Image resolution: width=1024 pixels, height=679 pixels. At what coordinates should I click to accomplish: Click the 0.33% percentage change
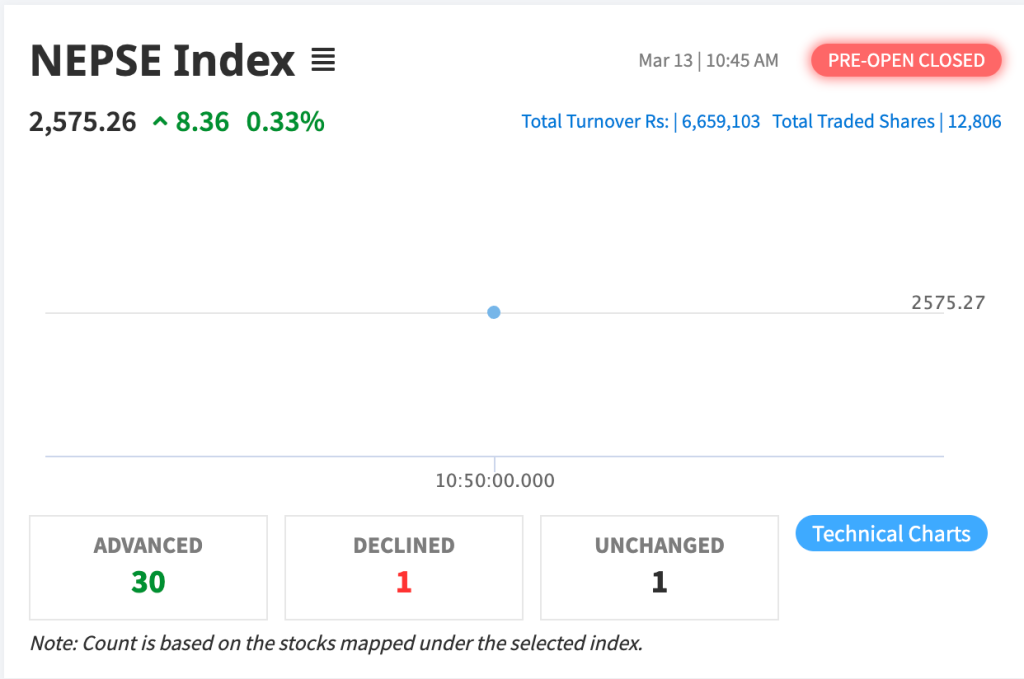click(285, 122)
